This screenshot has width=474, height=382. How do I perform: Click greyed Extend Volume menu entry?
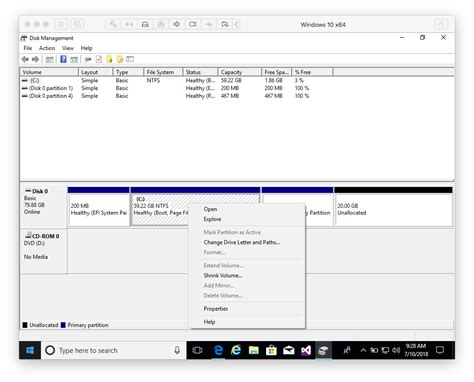248,265
